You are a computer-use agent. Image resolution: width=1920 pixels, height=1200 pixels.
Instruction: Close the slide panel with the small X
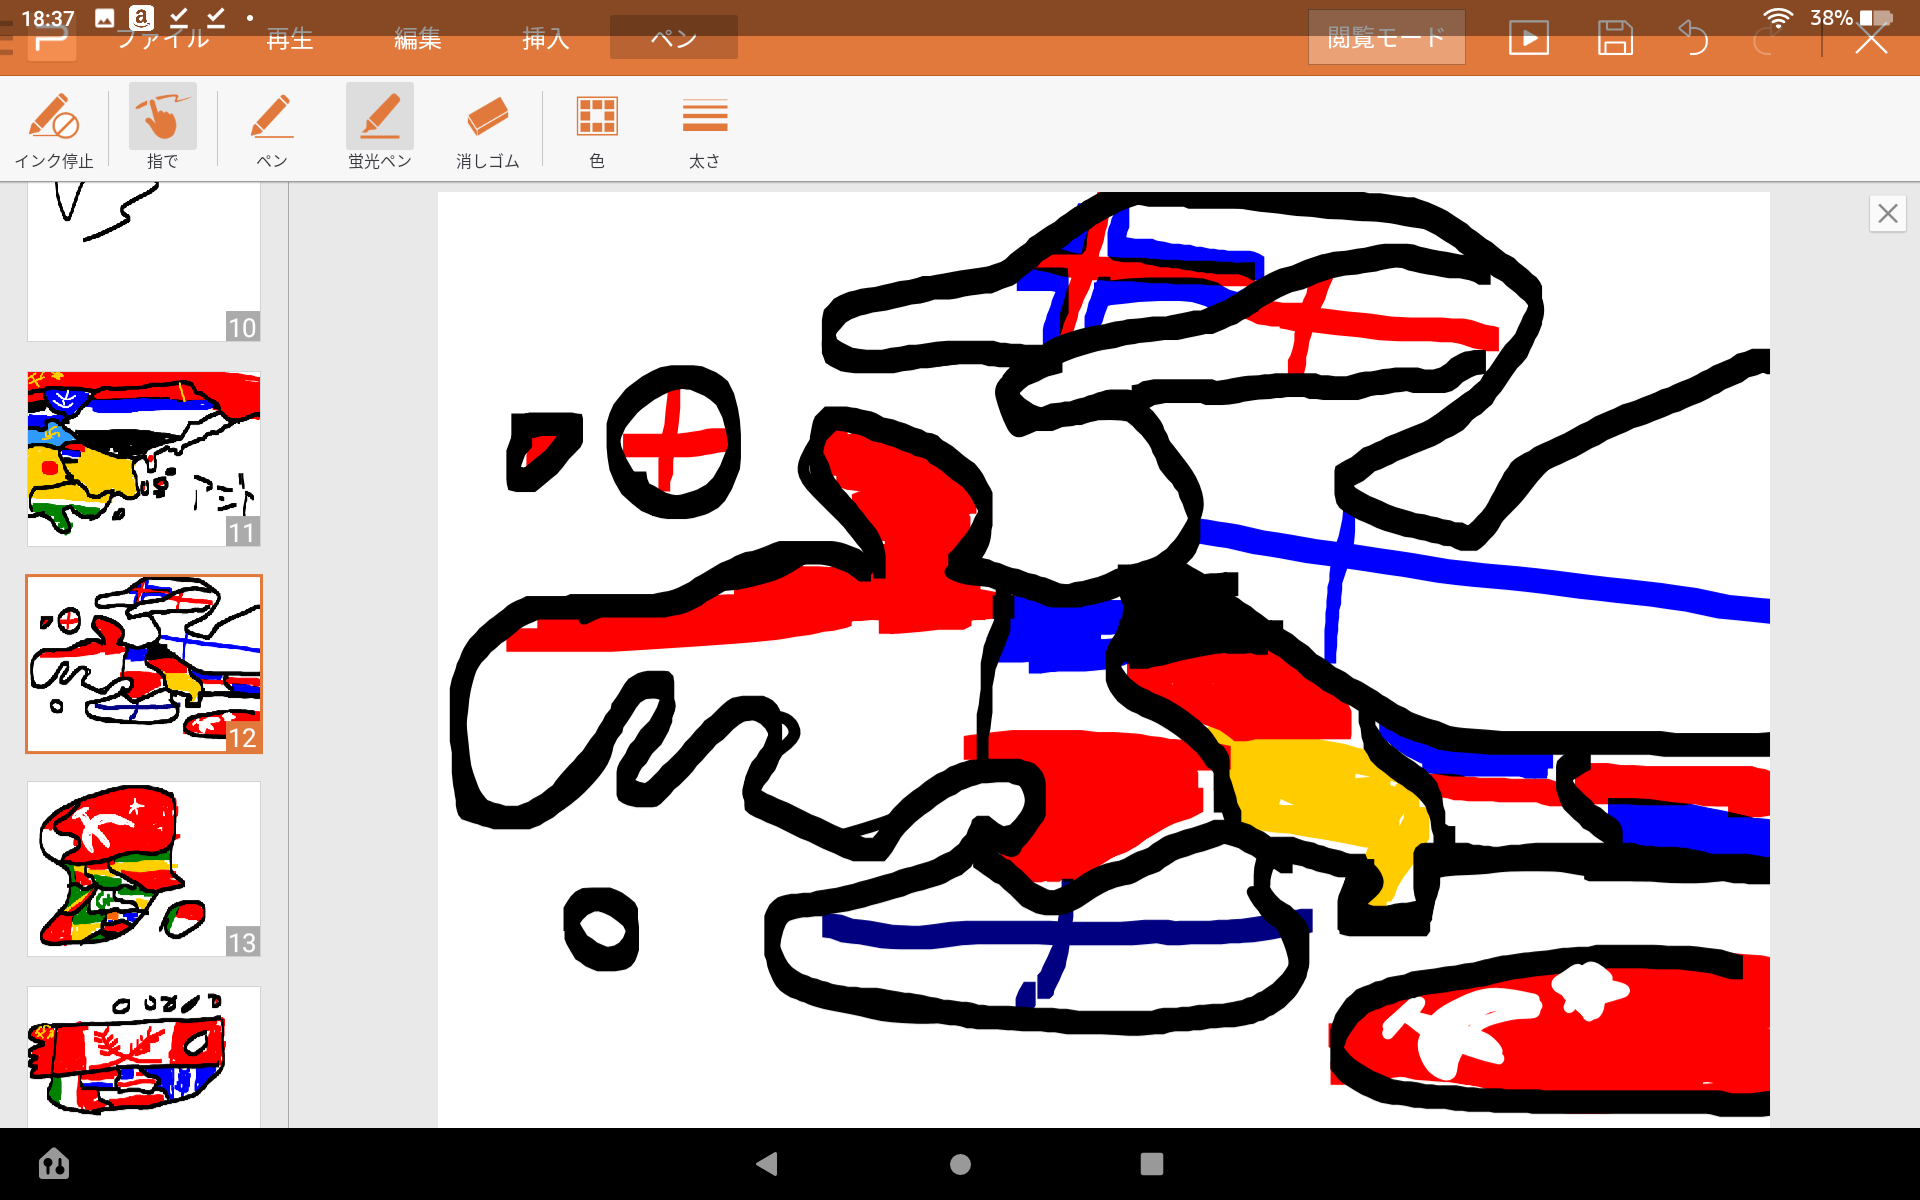[1887, 213]
